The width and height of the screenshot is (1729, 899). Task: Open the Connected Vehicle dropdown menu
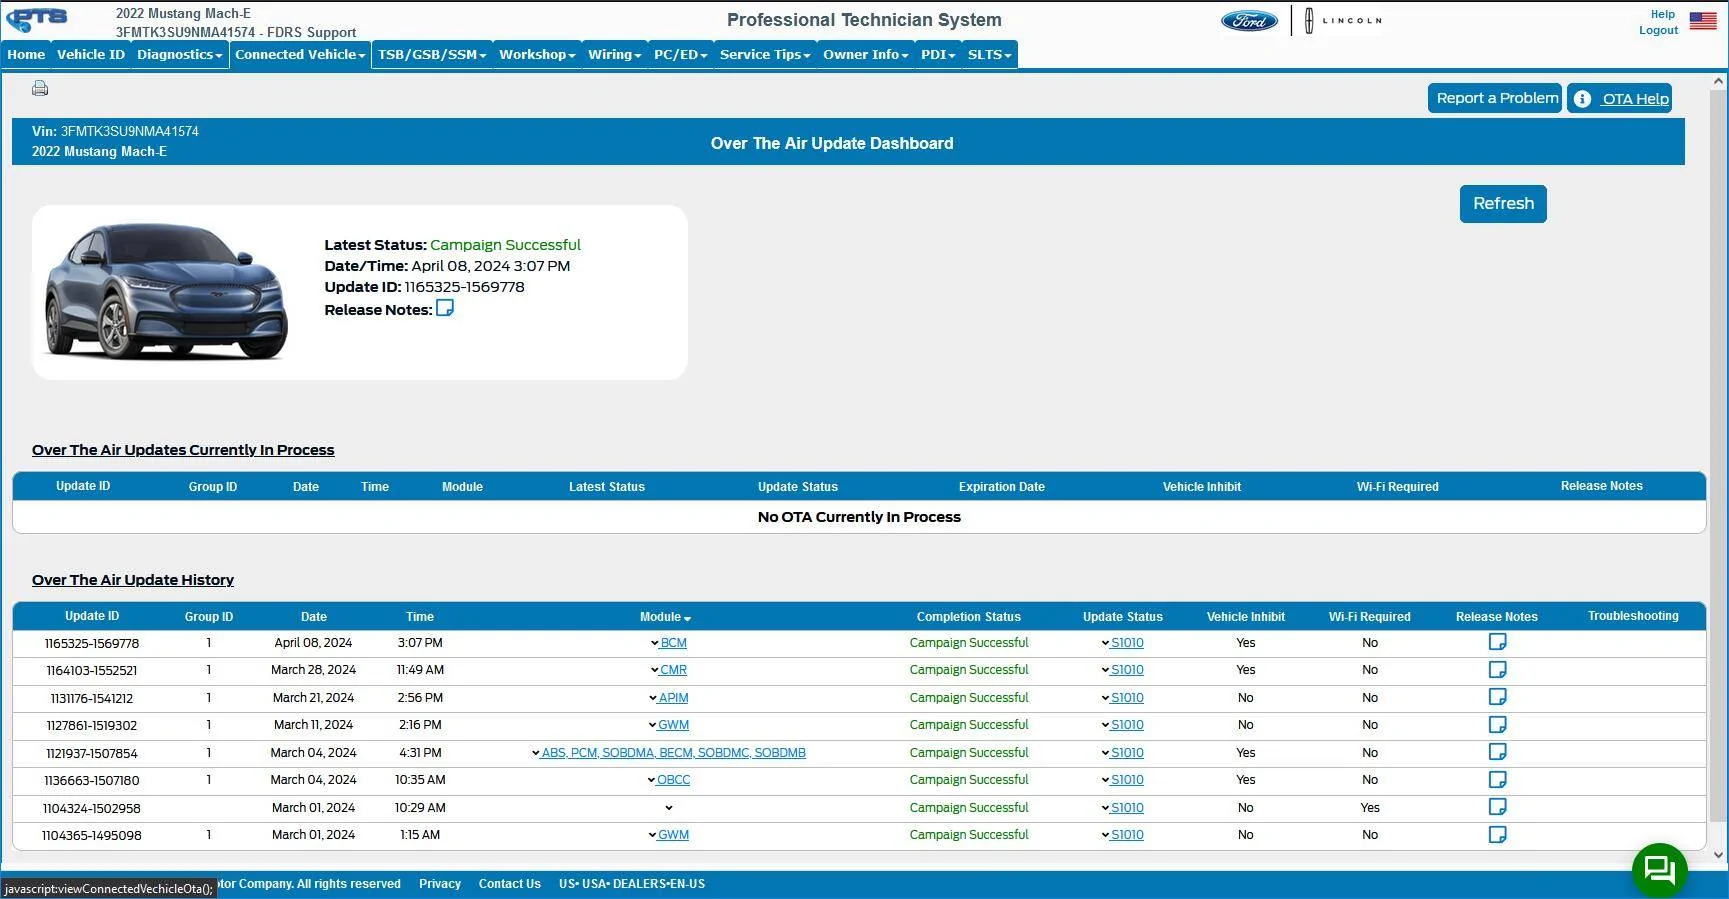pos(300,55)
